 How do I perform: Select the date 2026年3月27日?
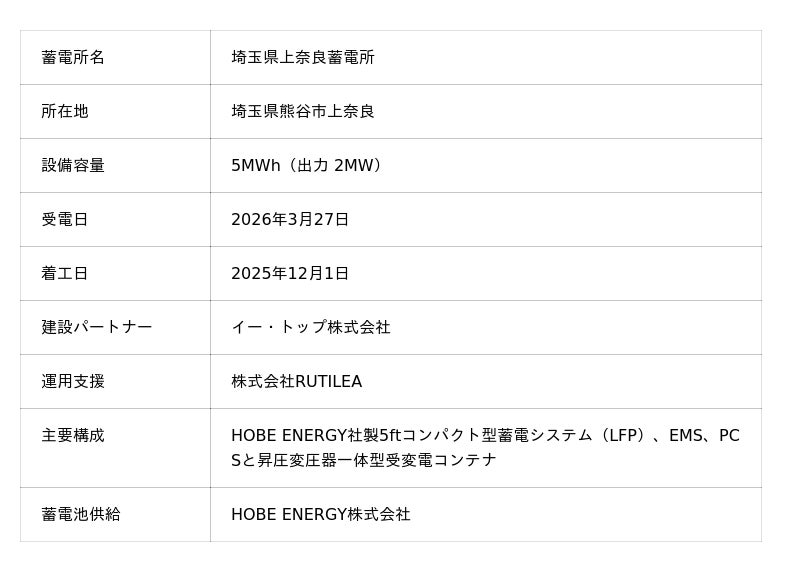(x=290, y=219)
